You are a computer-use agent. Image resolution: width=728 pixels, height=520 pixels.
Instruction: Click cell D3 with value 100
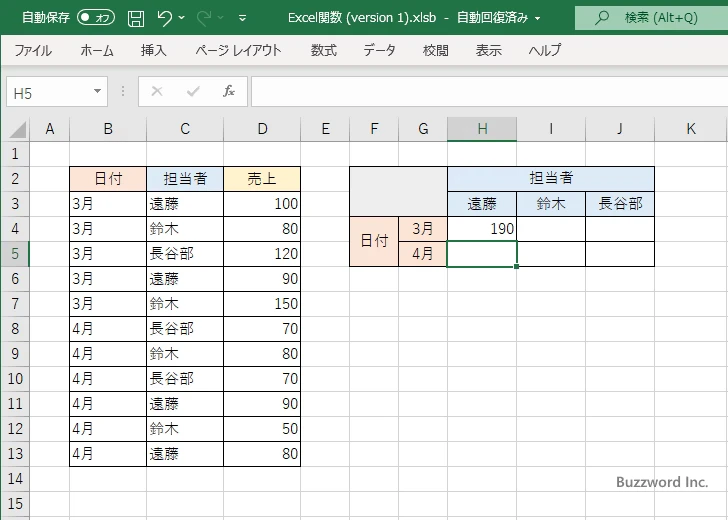pyautogui.click(x=262, y=204)
